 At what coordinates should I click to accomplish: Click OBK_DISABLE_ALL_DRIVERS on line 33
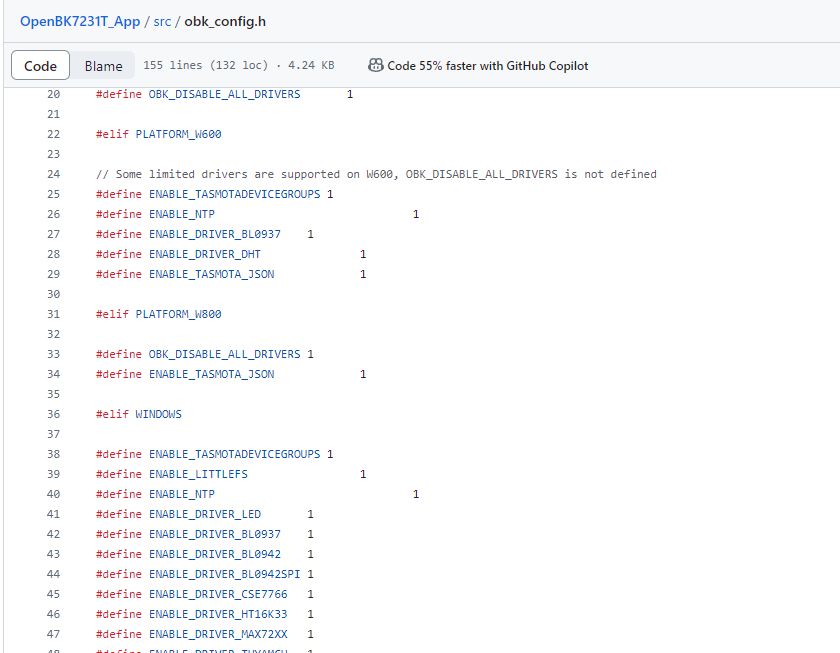point(224,354)
